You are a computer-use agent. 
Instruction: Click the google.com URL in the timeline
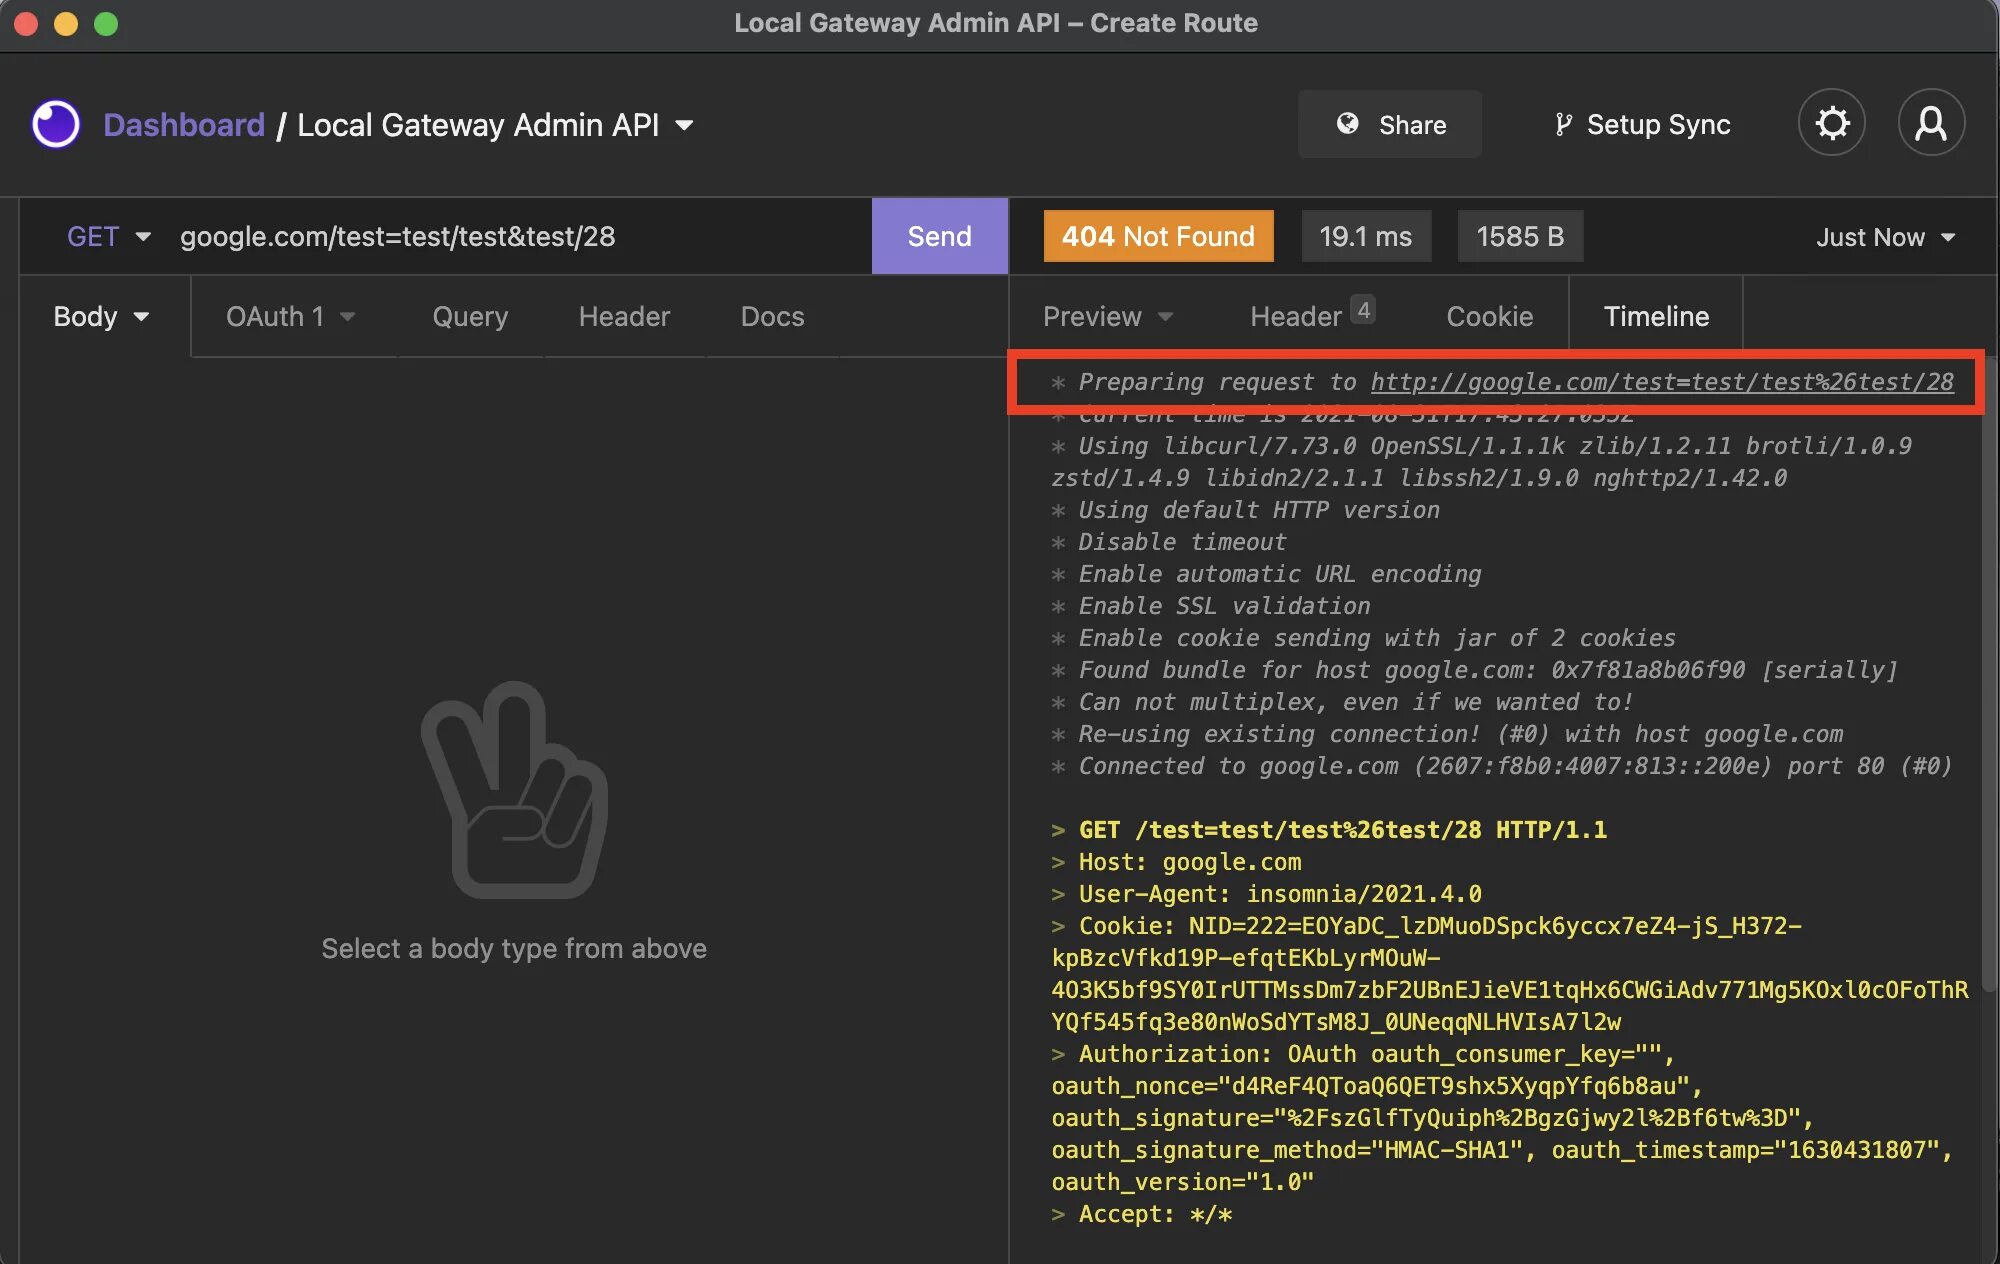pos(1661,382)
